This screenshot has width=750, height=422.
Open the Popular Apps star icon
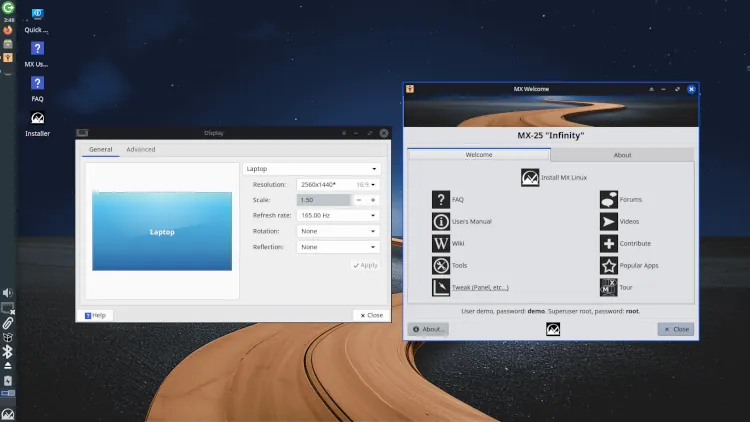coord(608,266)
